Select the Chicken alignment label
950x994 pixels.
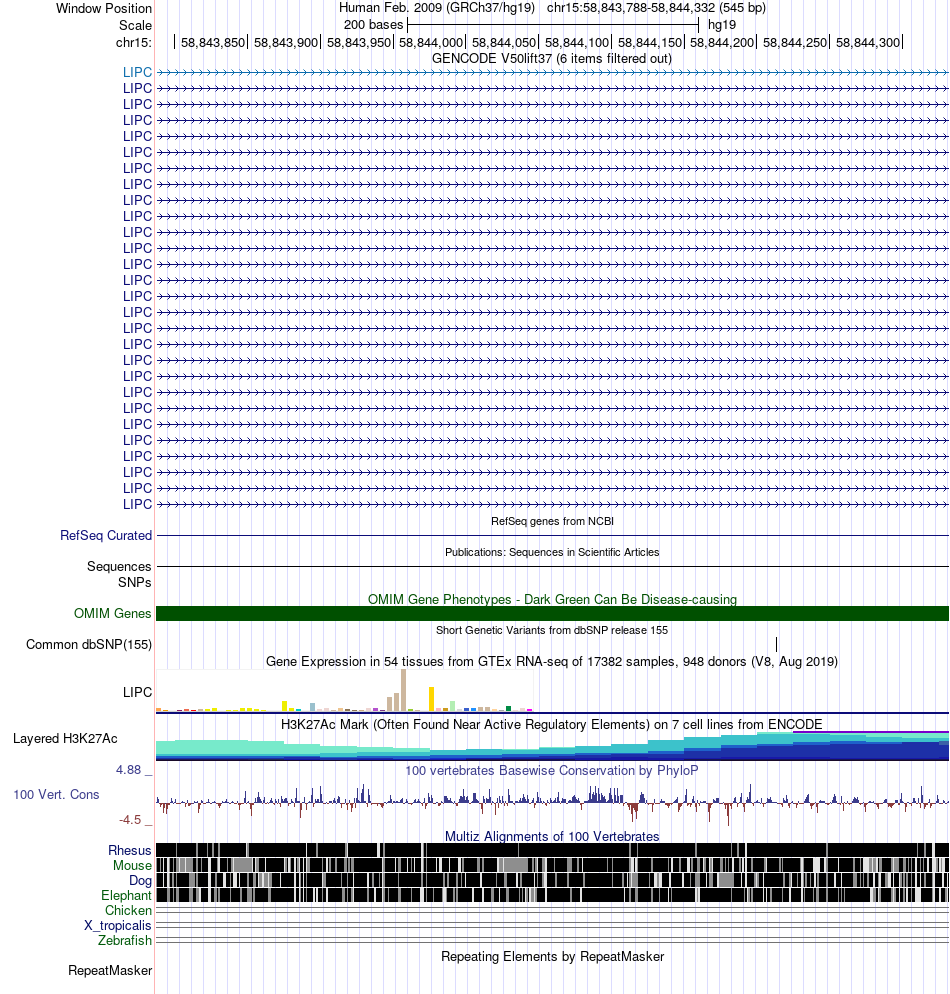tap(129, 910)
